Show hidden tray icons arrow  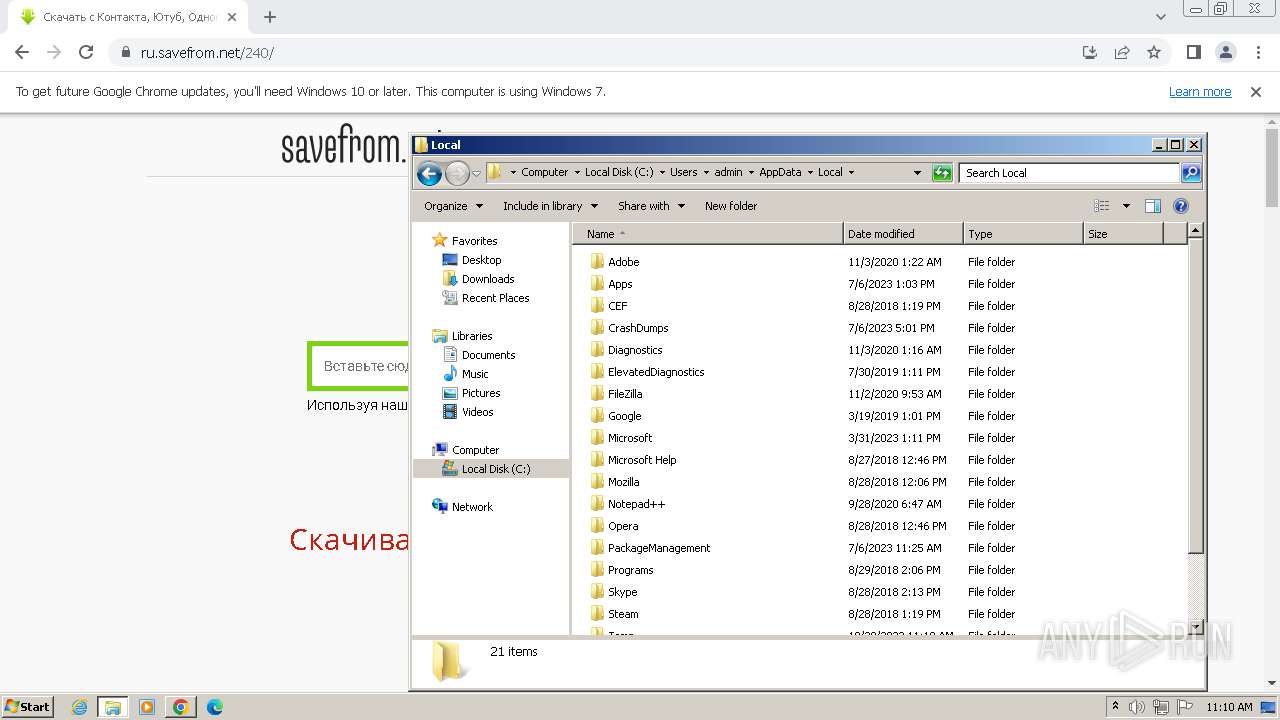pos(1115,707)
